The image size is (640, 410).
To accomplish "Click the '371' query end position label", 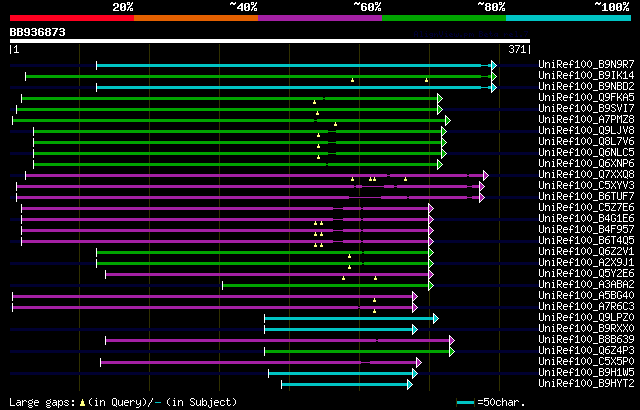I will pyautogui.click(x=517, y=50).
